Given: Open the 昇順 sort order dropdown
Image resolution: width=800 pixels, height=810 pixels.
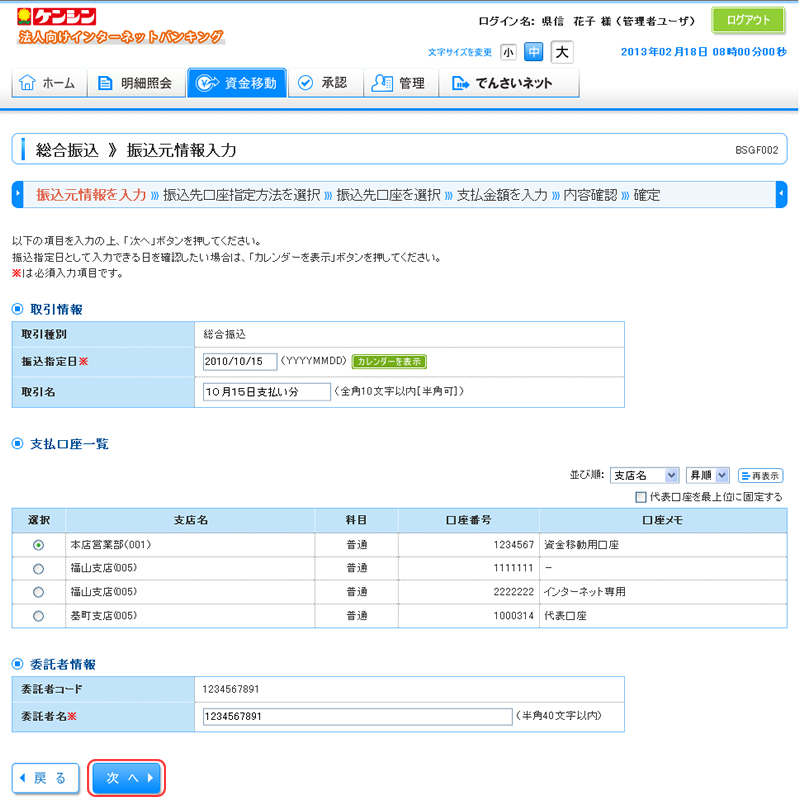Looking at the screenshot, I should (x=707, y=475).
